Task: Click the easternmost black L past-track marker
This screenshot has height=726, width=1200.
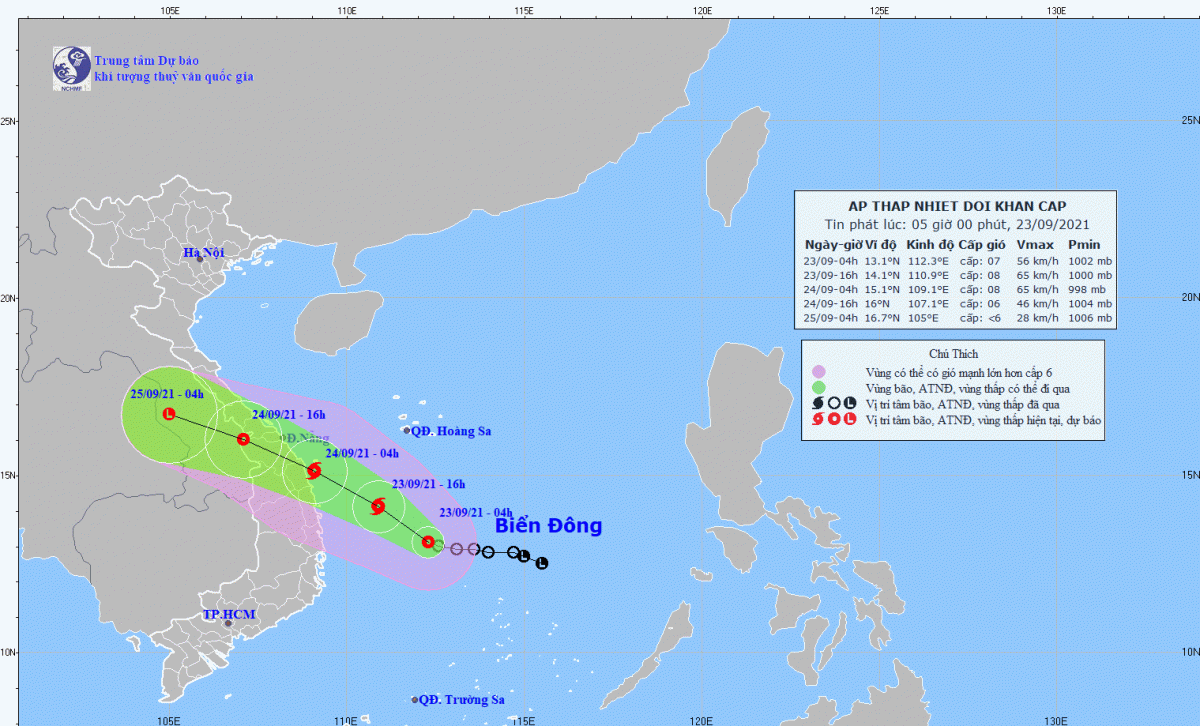Action: 542,563
